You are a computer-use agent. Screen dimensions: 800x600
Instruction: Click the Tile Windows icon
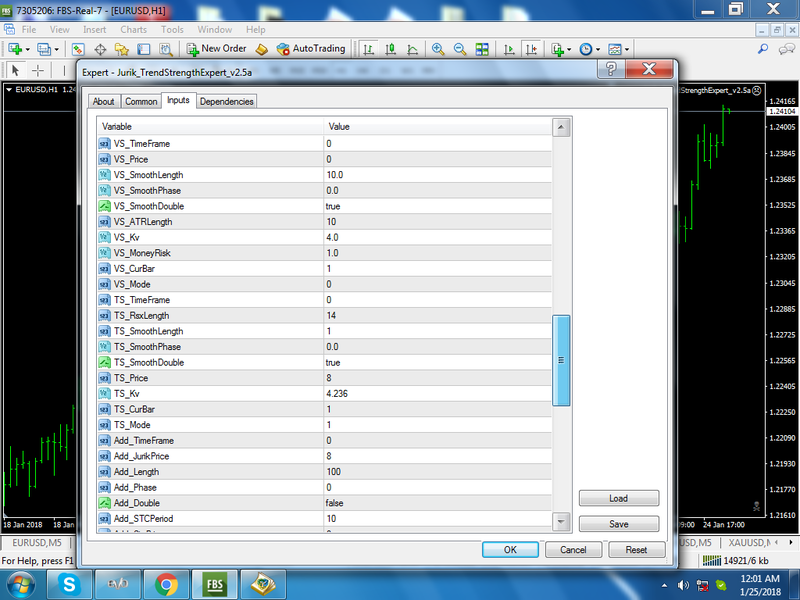[x=482, y=49]
